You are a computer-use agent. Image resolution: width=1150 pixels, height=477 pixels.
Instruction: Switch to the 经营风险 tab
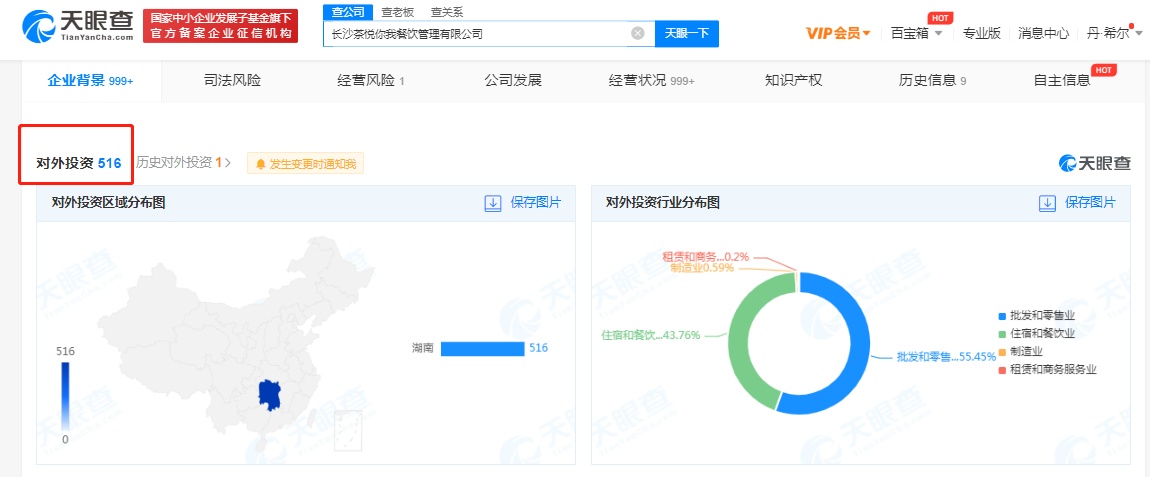(x=371, y=81)
